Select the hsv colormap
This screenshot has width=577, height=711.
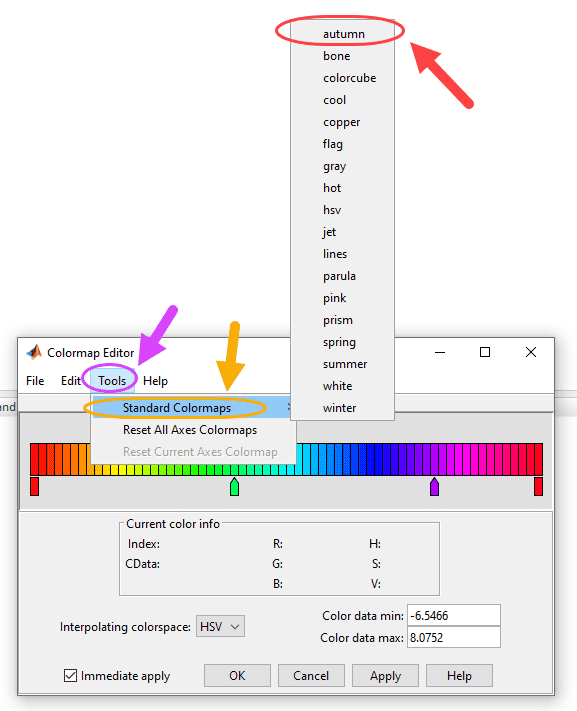(342, 210)
